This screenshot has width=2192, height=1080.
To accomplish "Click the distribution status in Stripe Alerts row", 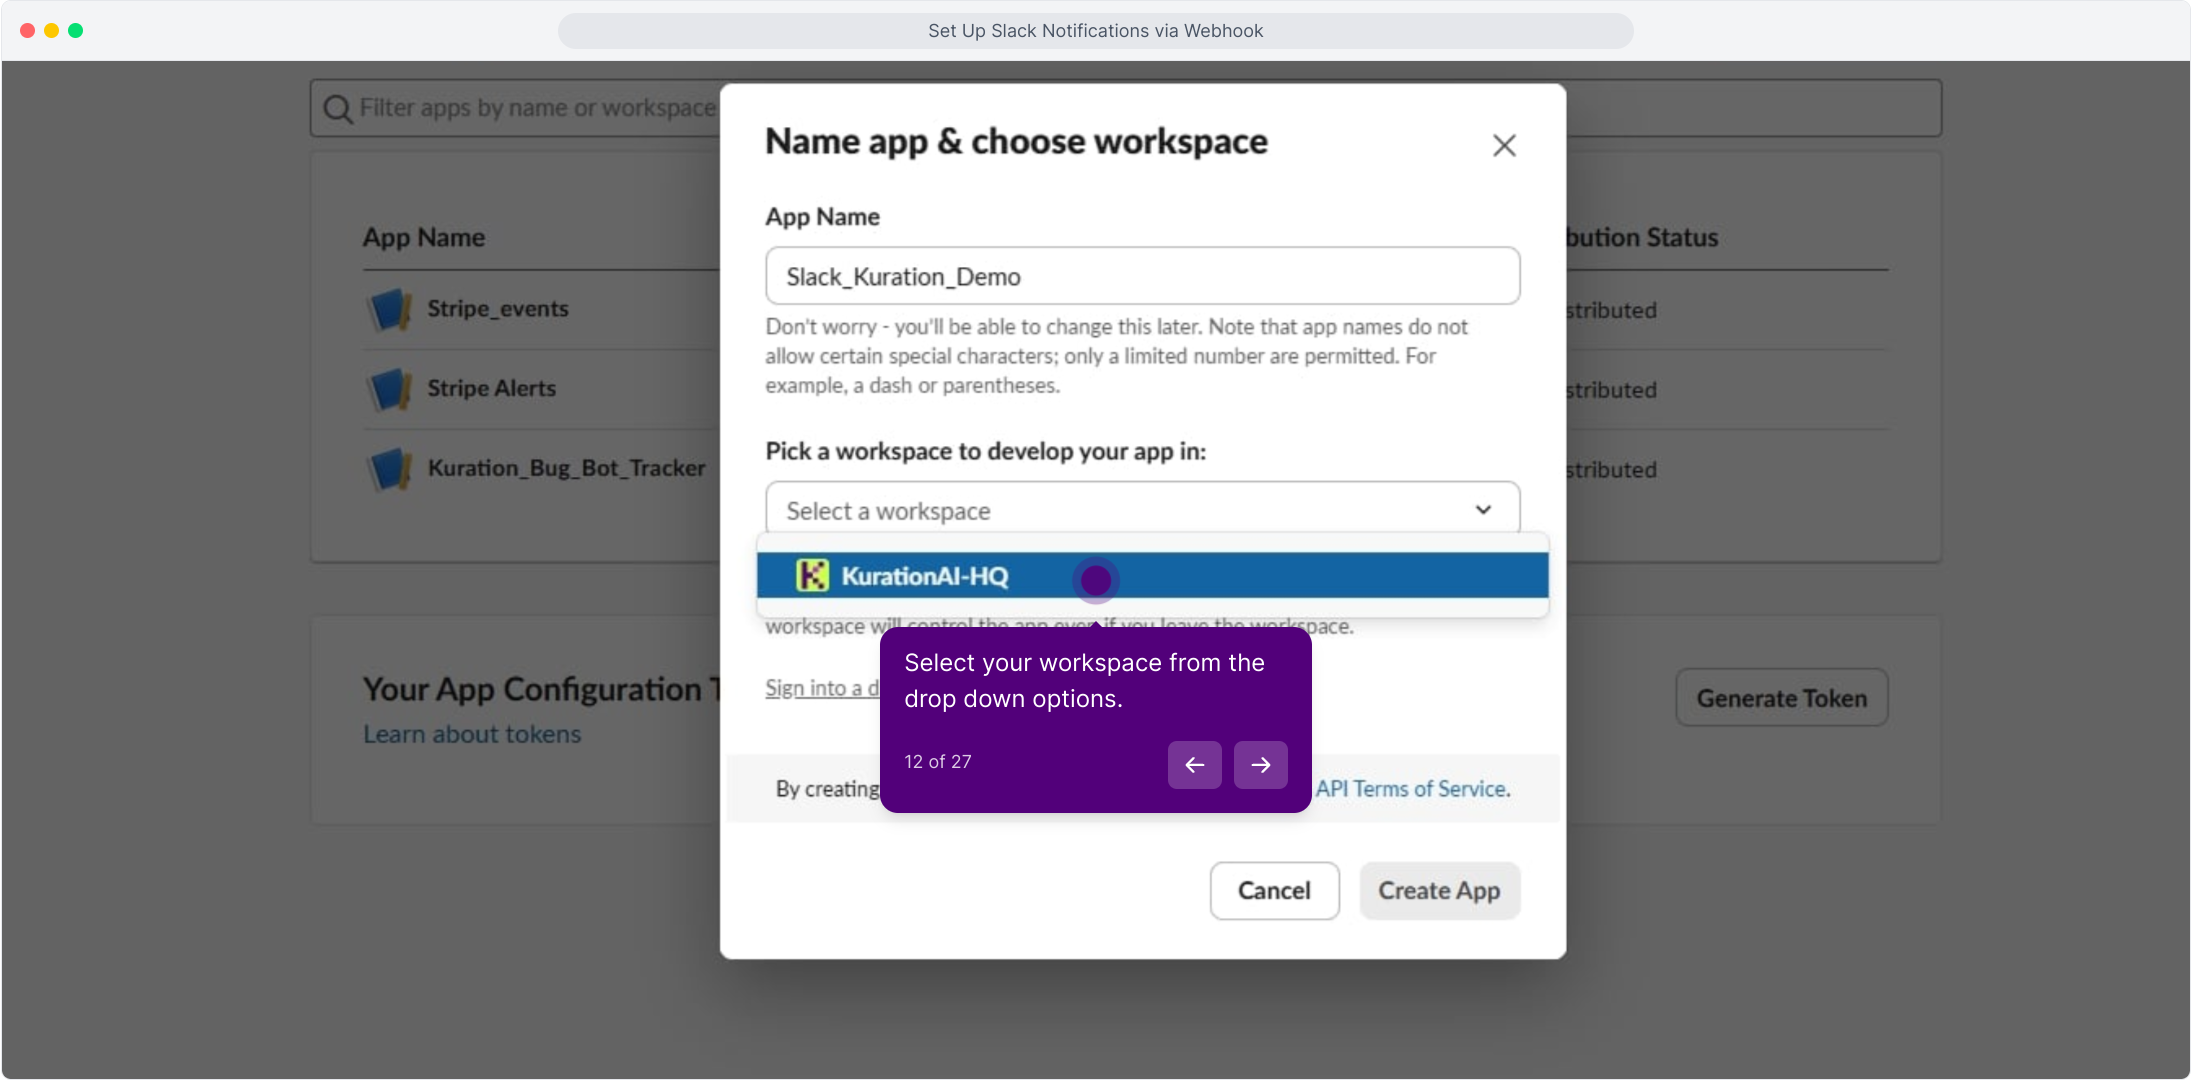I will coord(1612,390).
